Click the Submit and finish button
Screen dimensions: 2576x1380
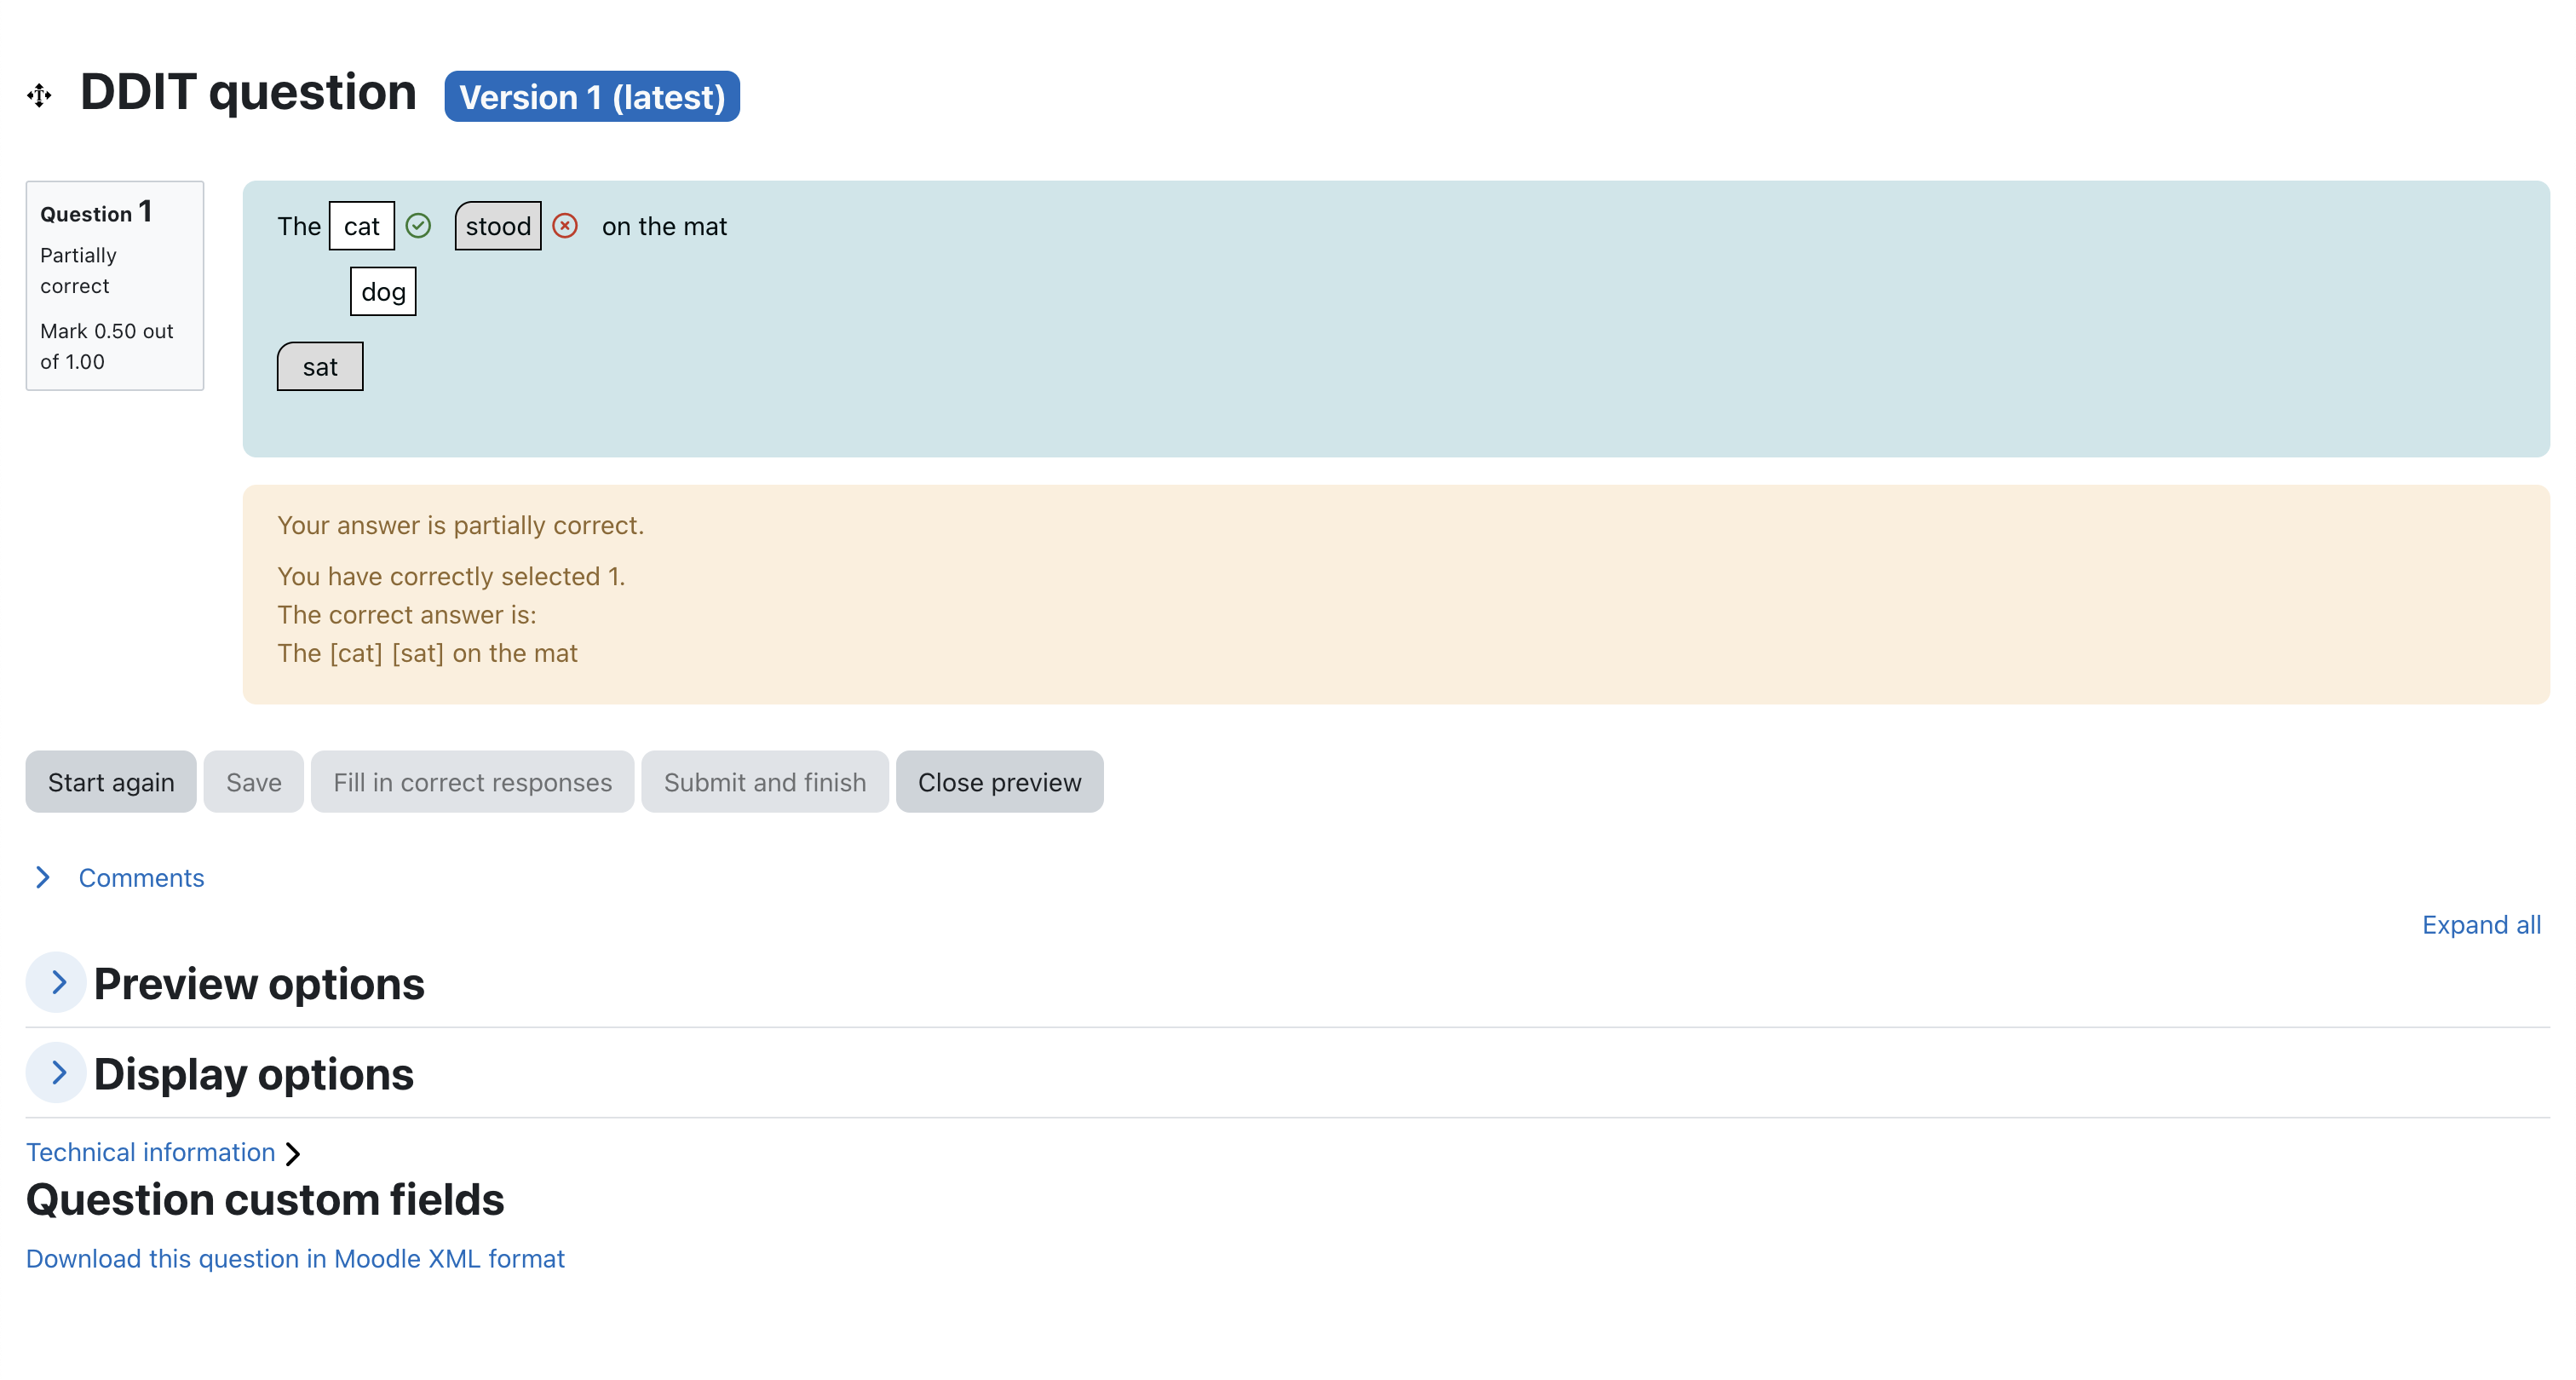pos(765,782)
